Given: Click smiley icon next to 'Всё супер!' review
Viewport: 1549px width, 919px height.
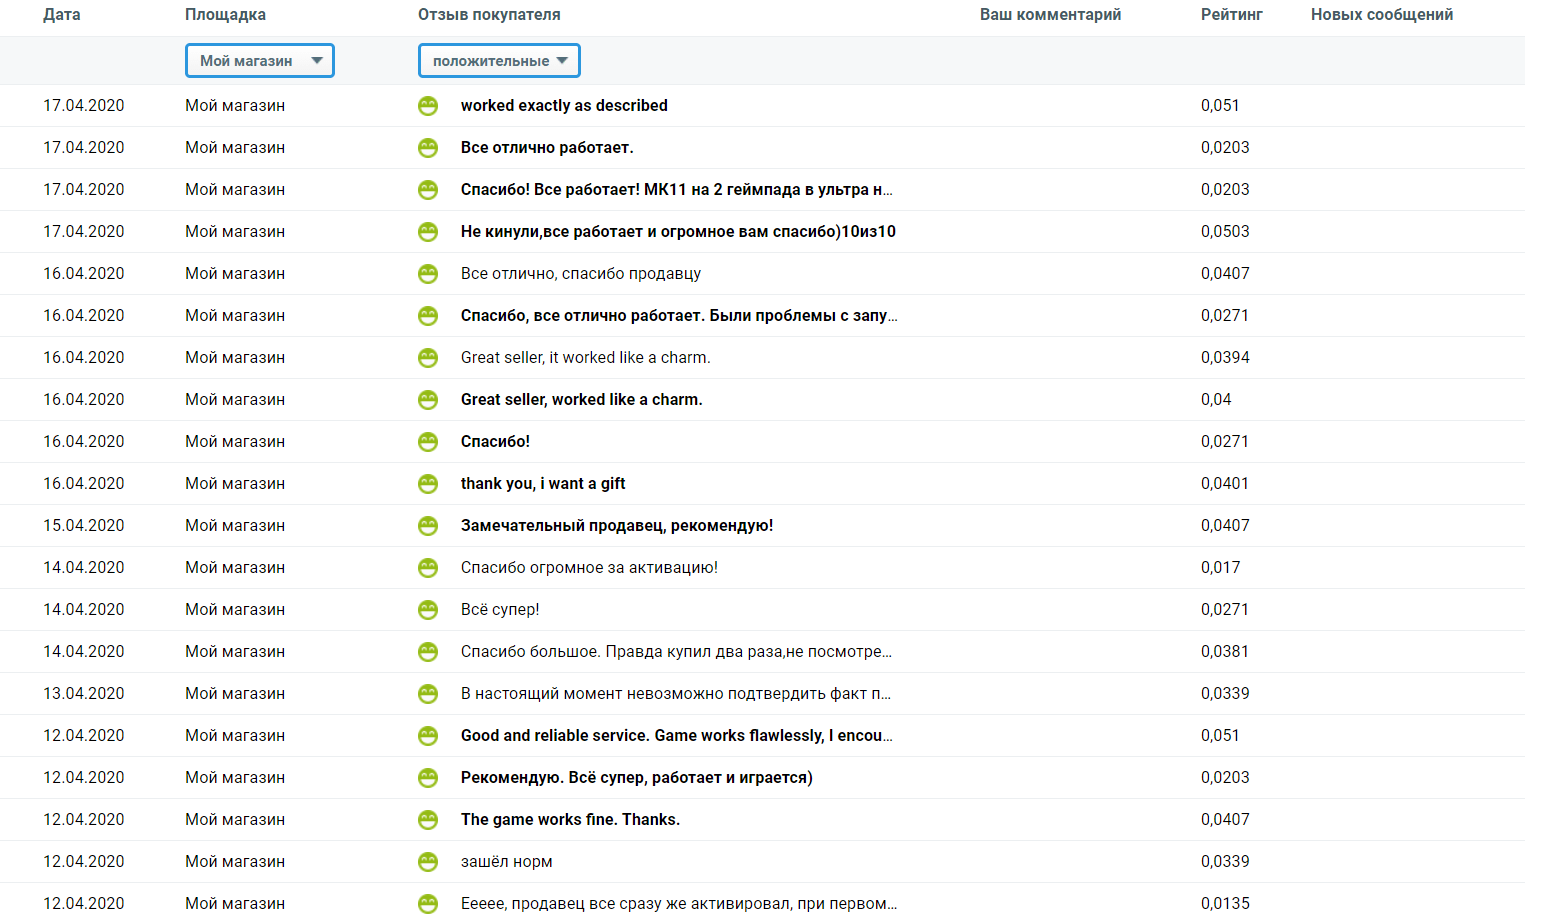Looking at the screenshot, I should coord(428,610).
